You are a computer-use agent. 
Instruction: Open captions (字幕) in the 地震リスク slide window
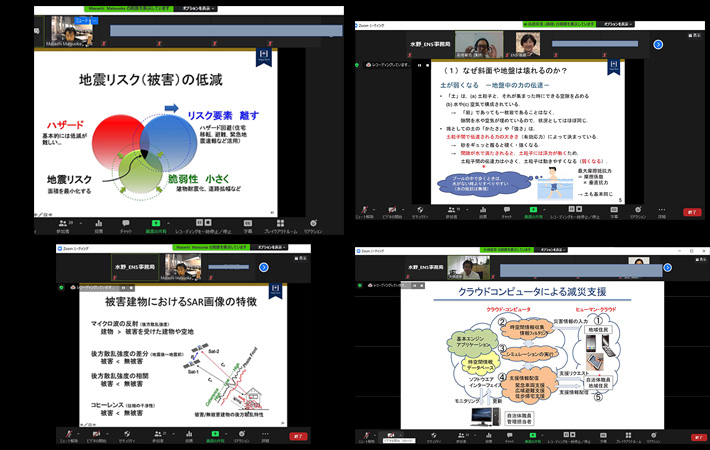pos(248,226)
